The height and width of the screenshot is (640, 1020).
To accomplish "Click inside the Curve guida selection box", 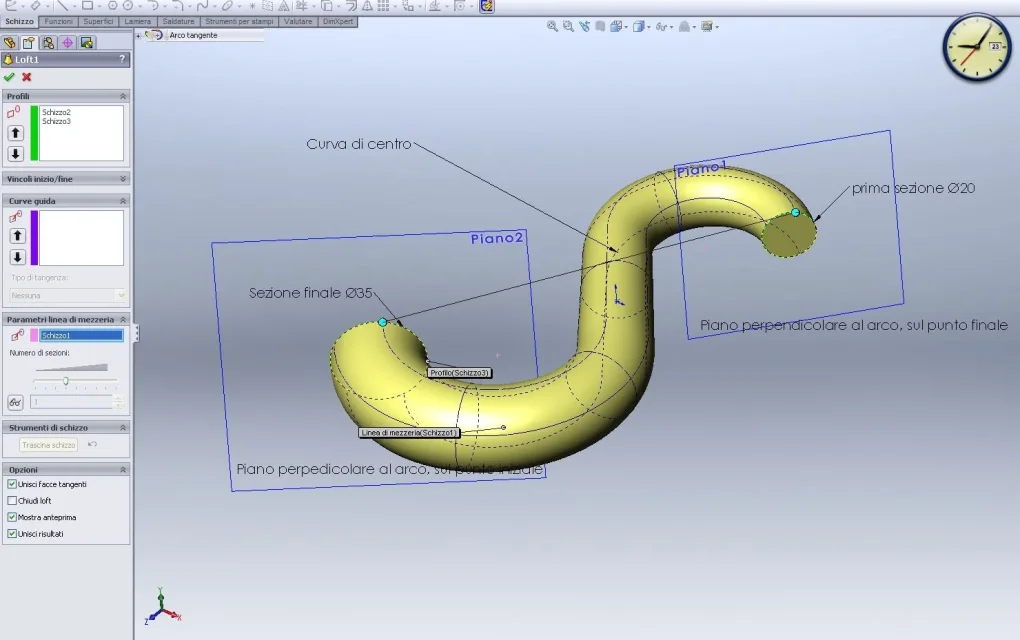I will [x=81, y=237].
